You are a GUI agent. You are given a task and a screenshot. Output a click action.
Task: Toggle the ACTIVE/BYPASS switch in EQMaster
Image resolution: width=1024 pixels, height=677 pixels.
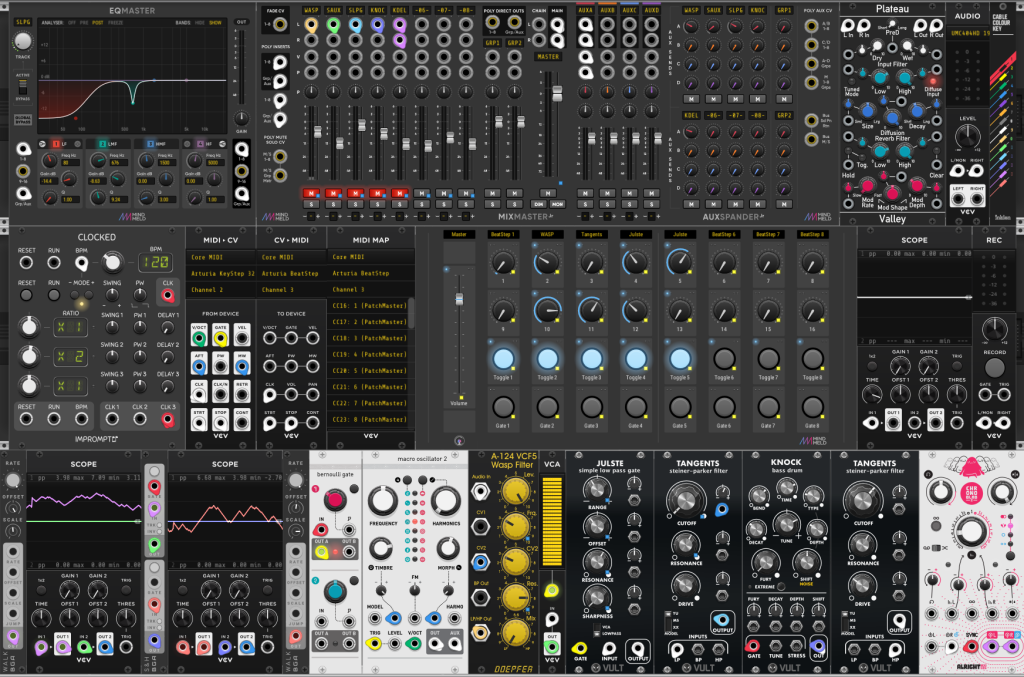[x=23, y=87]
